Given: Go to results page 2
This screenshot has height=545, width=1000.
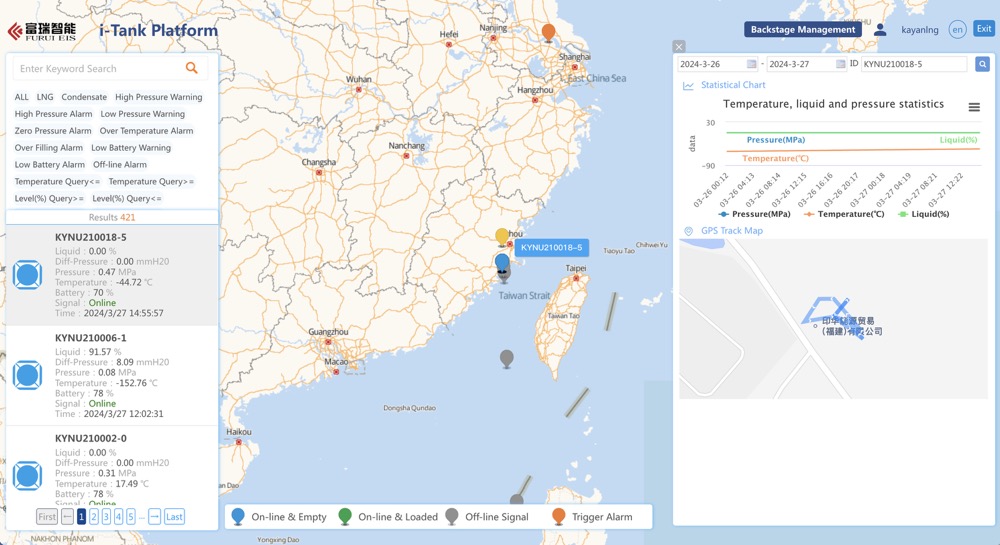Looking at the screenshot, I should [94, 517].
